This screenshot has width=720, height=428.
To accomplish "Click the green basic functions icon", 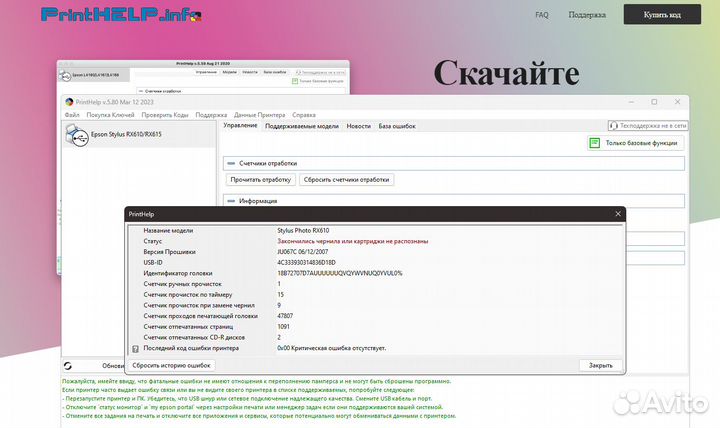I will (594, 143).
